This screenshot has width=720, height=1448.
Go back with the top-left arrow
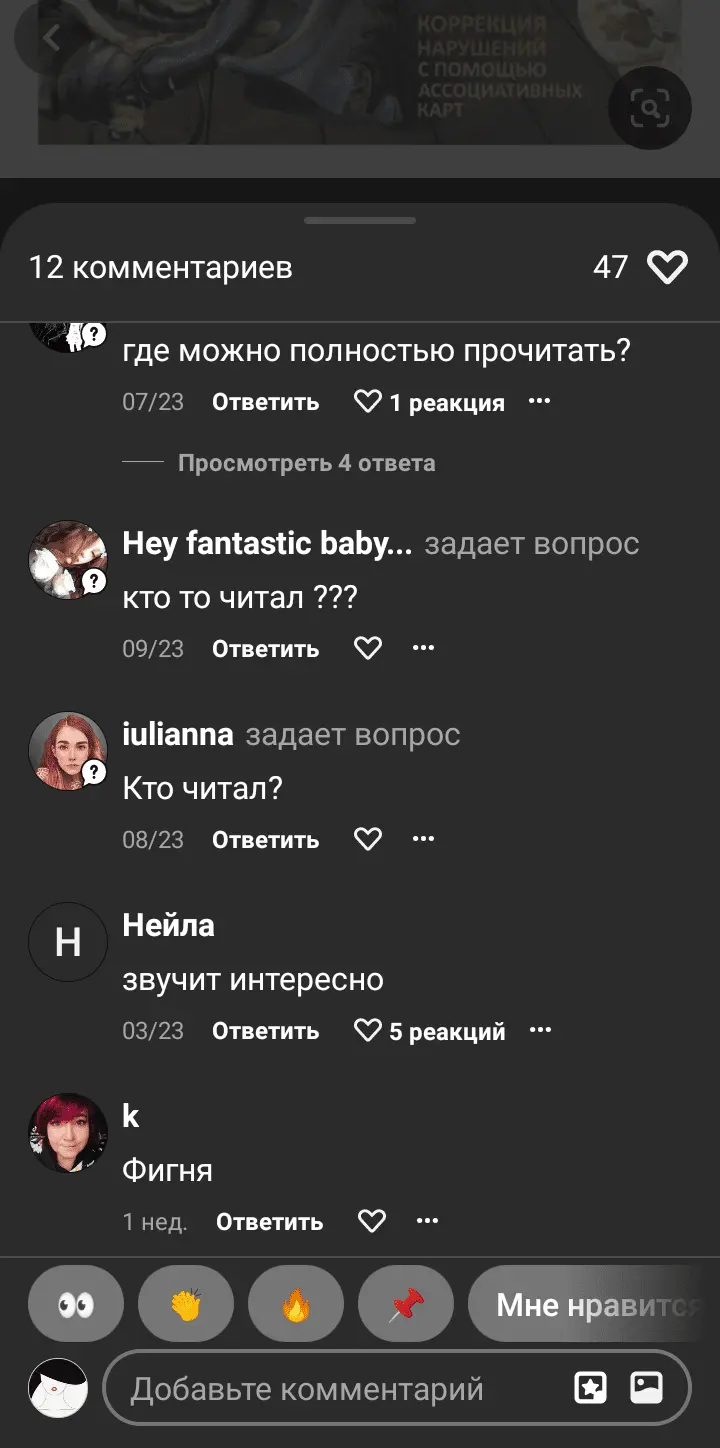52,40
